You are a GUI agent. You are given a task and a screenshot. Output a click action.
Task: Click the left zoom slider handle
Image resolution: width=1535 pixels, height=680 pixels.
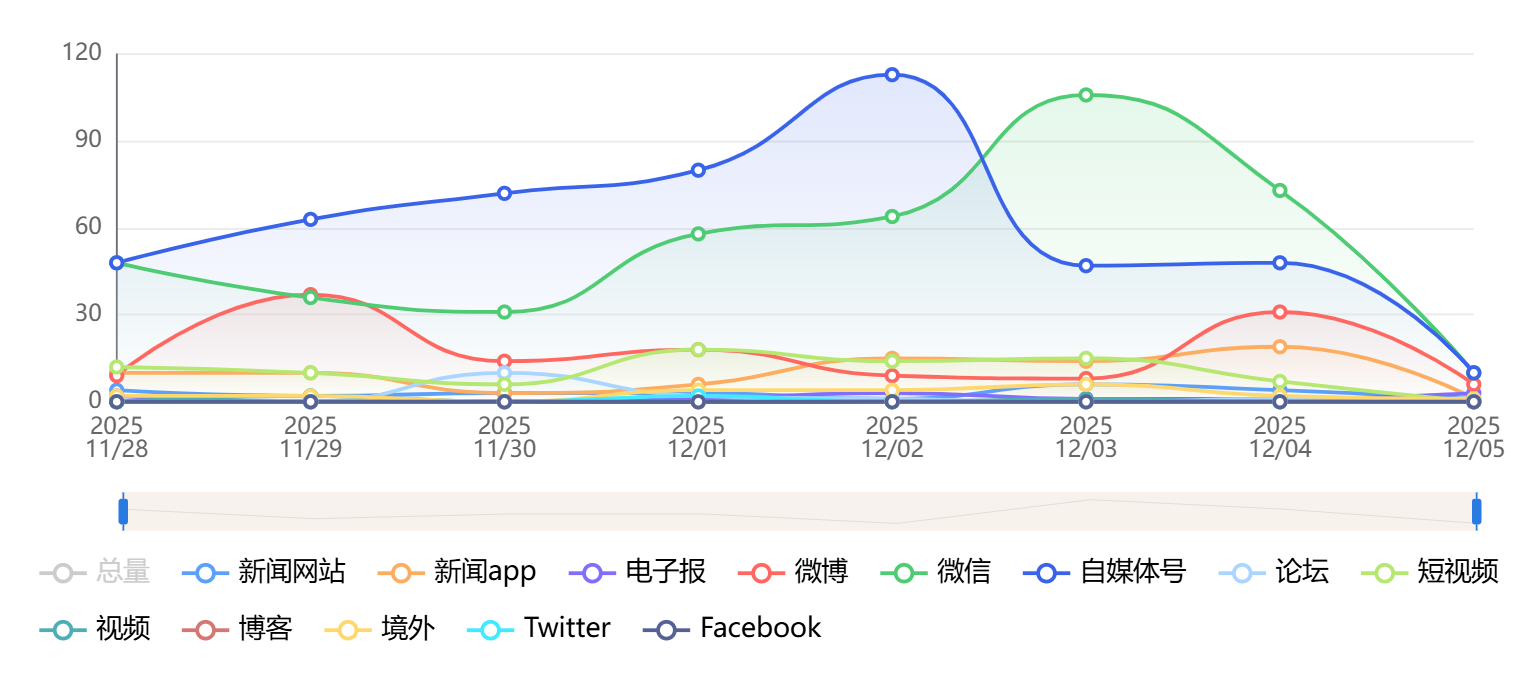point(123,512)
